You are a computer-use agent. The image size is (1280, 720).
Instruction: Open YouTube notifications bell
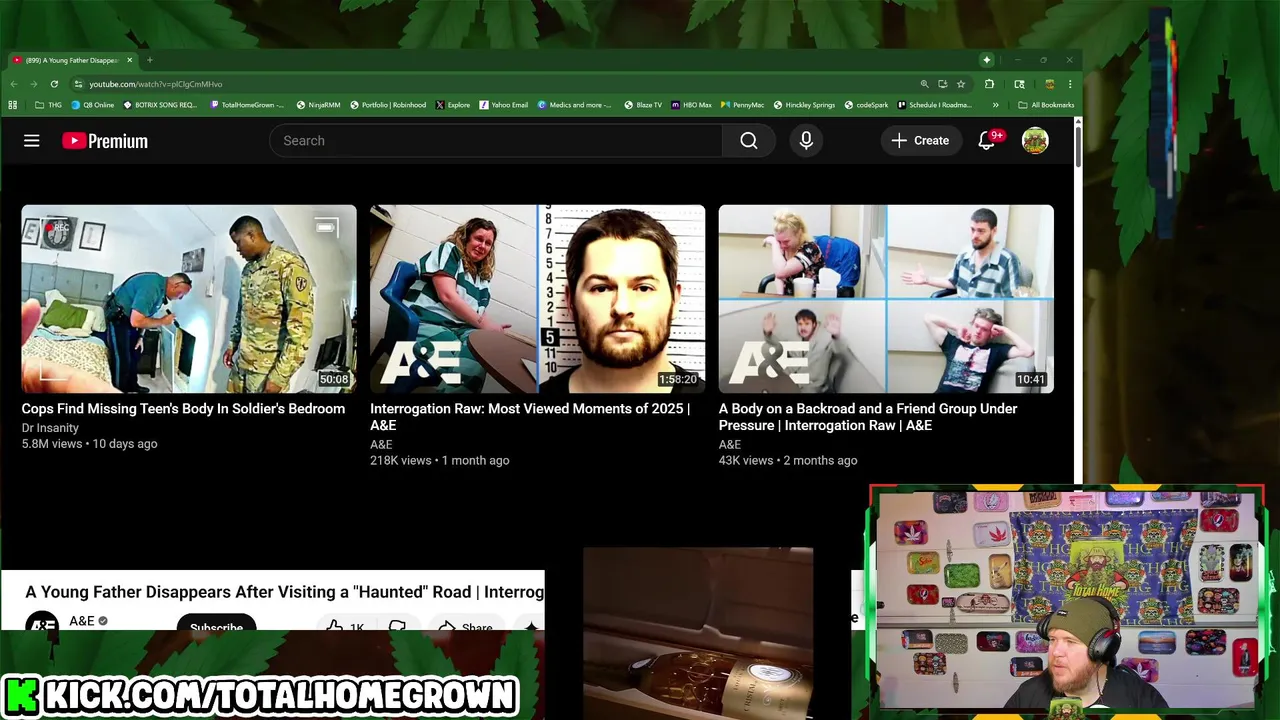(987, 141)
